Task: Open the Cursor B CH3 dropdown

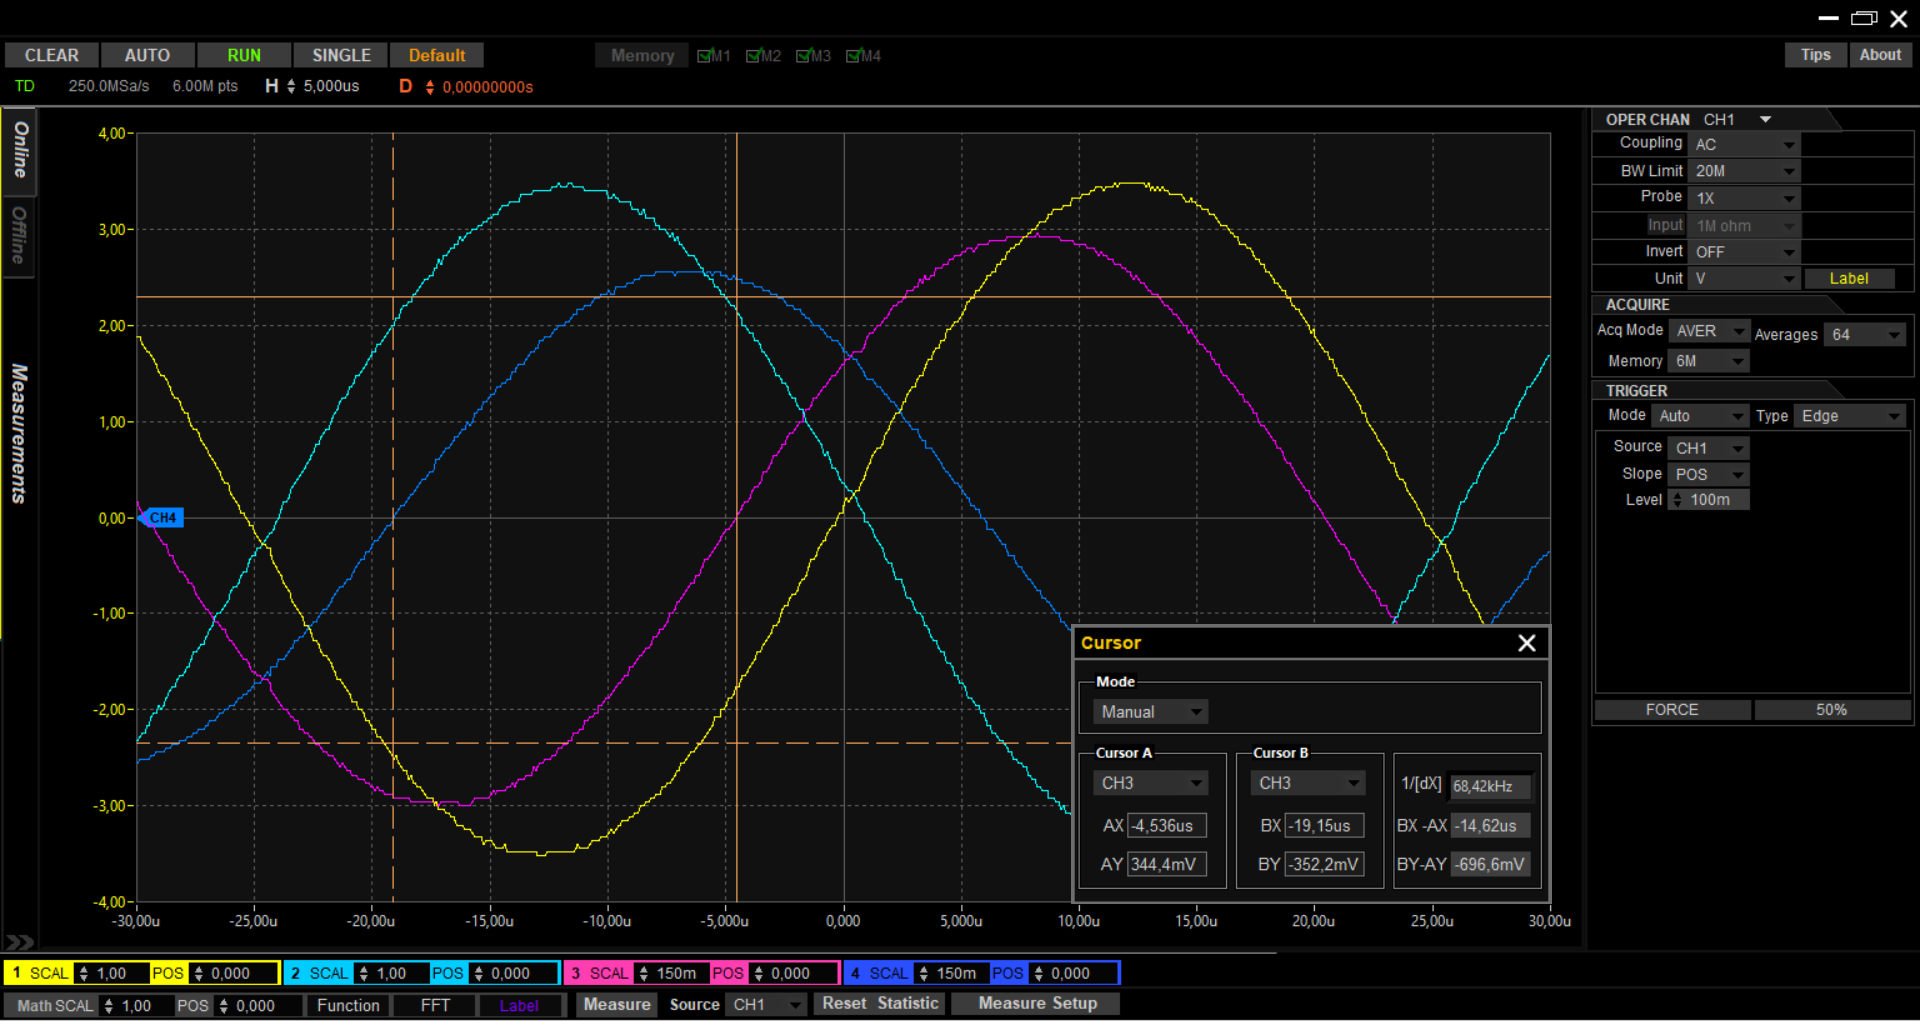Action: 1308,783
